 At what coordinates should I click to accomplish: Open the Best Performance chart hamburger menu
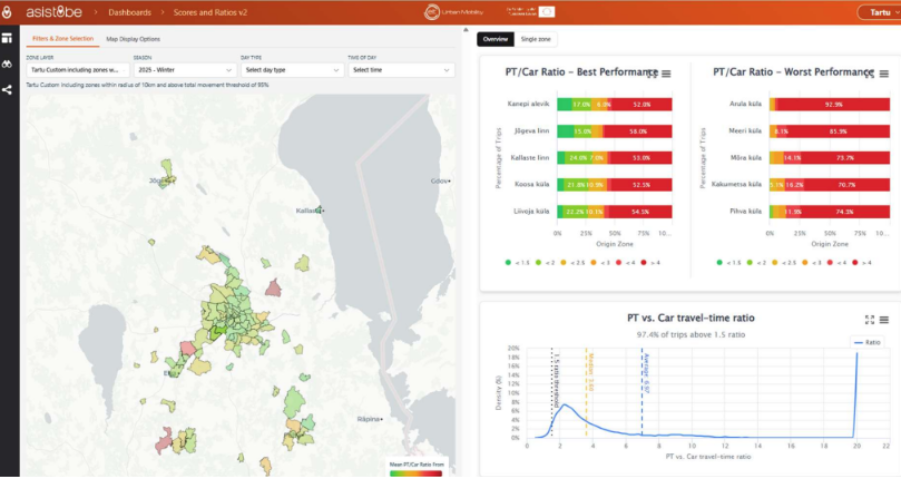(667, 74)
